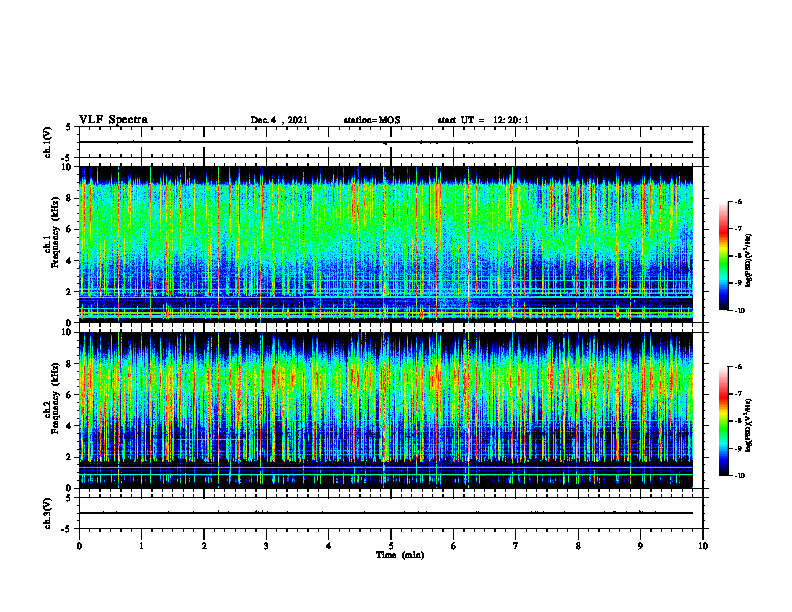The width and height of the screenshot is (792, 612).
Task: Click the ch.2 color scale bar
Action: coord(724,421)
